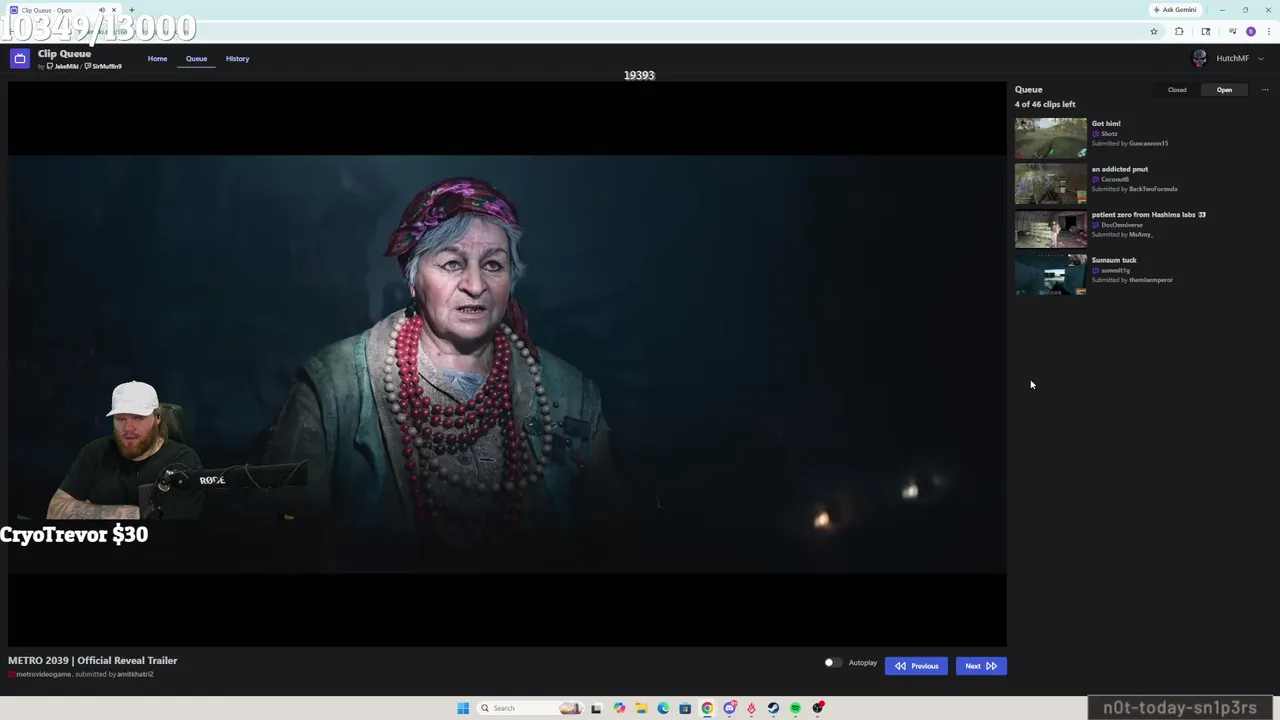The width and height of the screenshot is (1280, 720).
Task: Click submitter name Guncannon15
Action: point(1148,144)
